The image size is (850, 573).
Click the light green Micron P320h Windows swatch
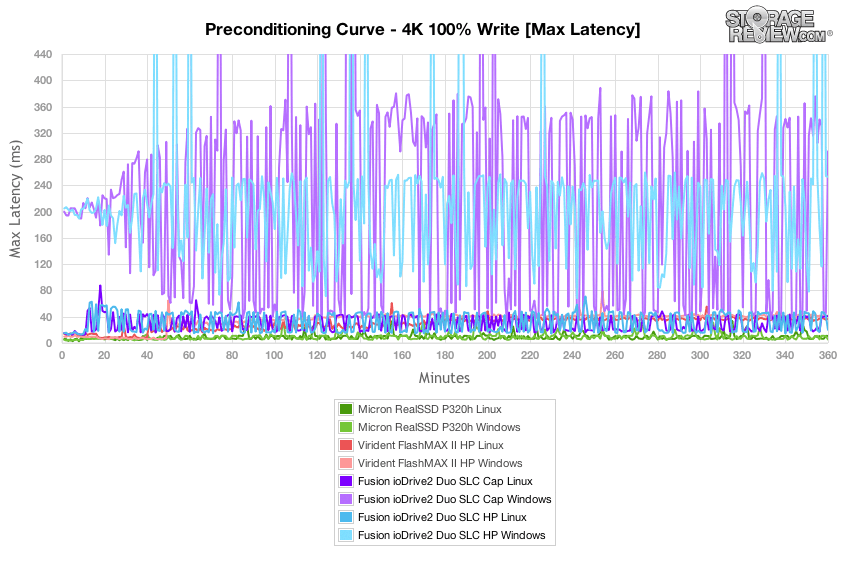tap(346, 427)
